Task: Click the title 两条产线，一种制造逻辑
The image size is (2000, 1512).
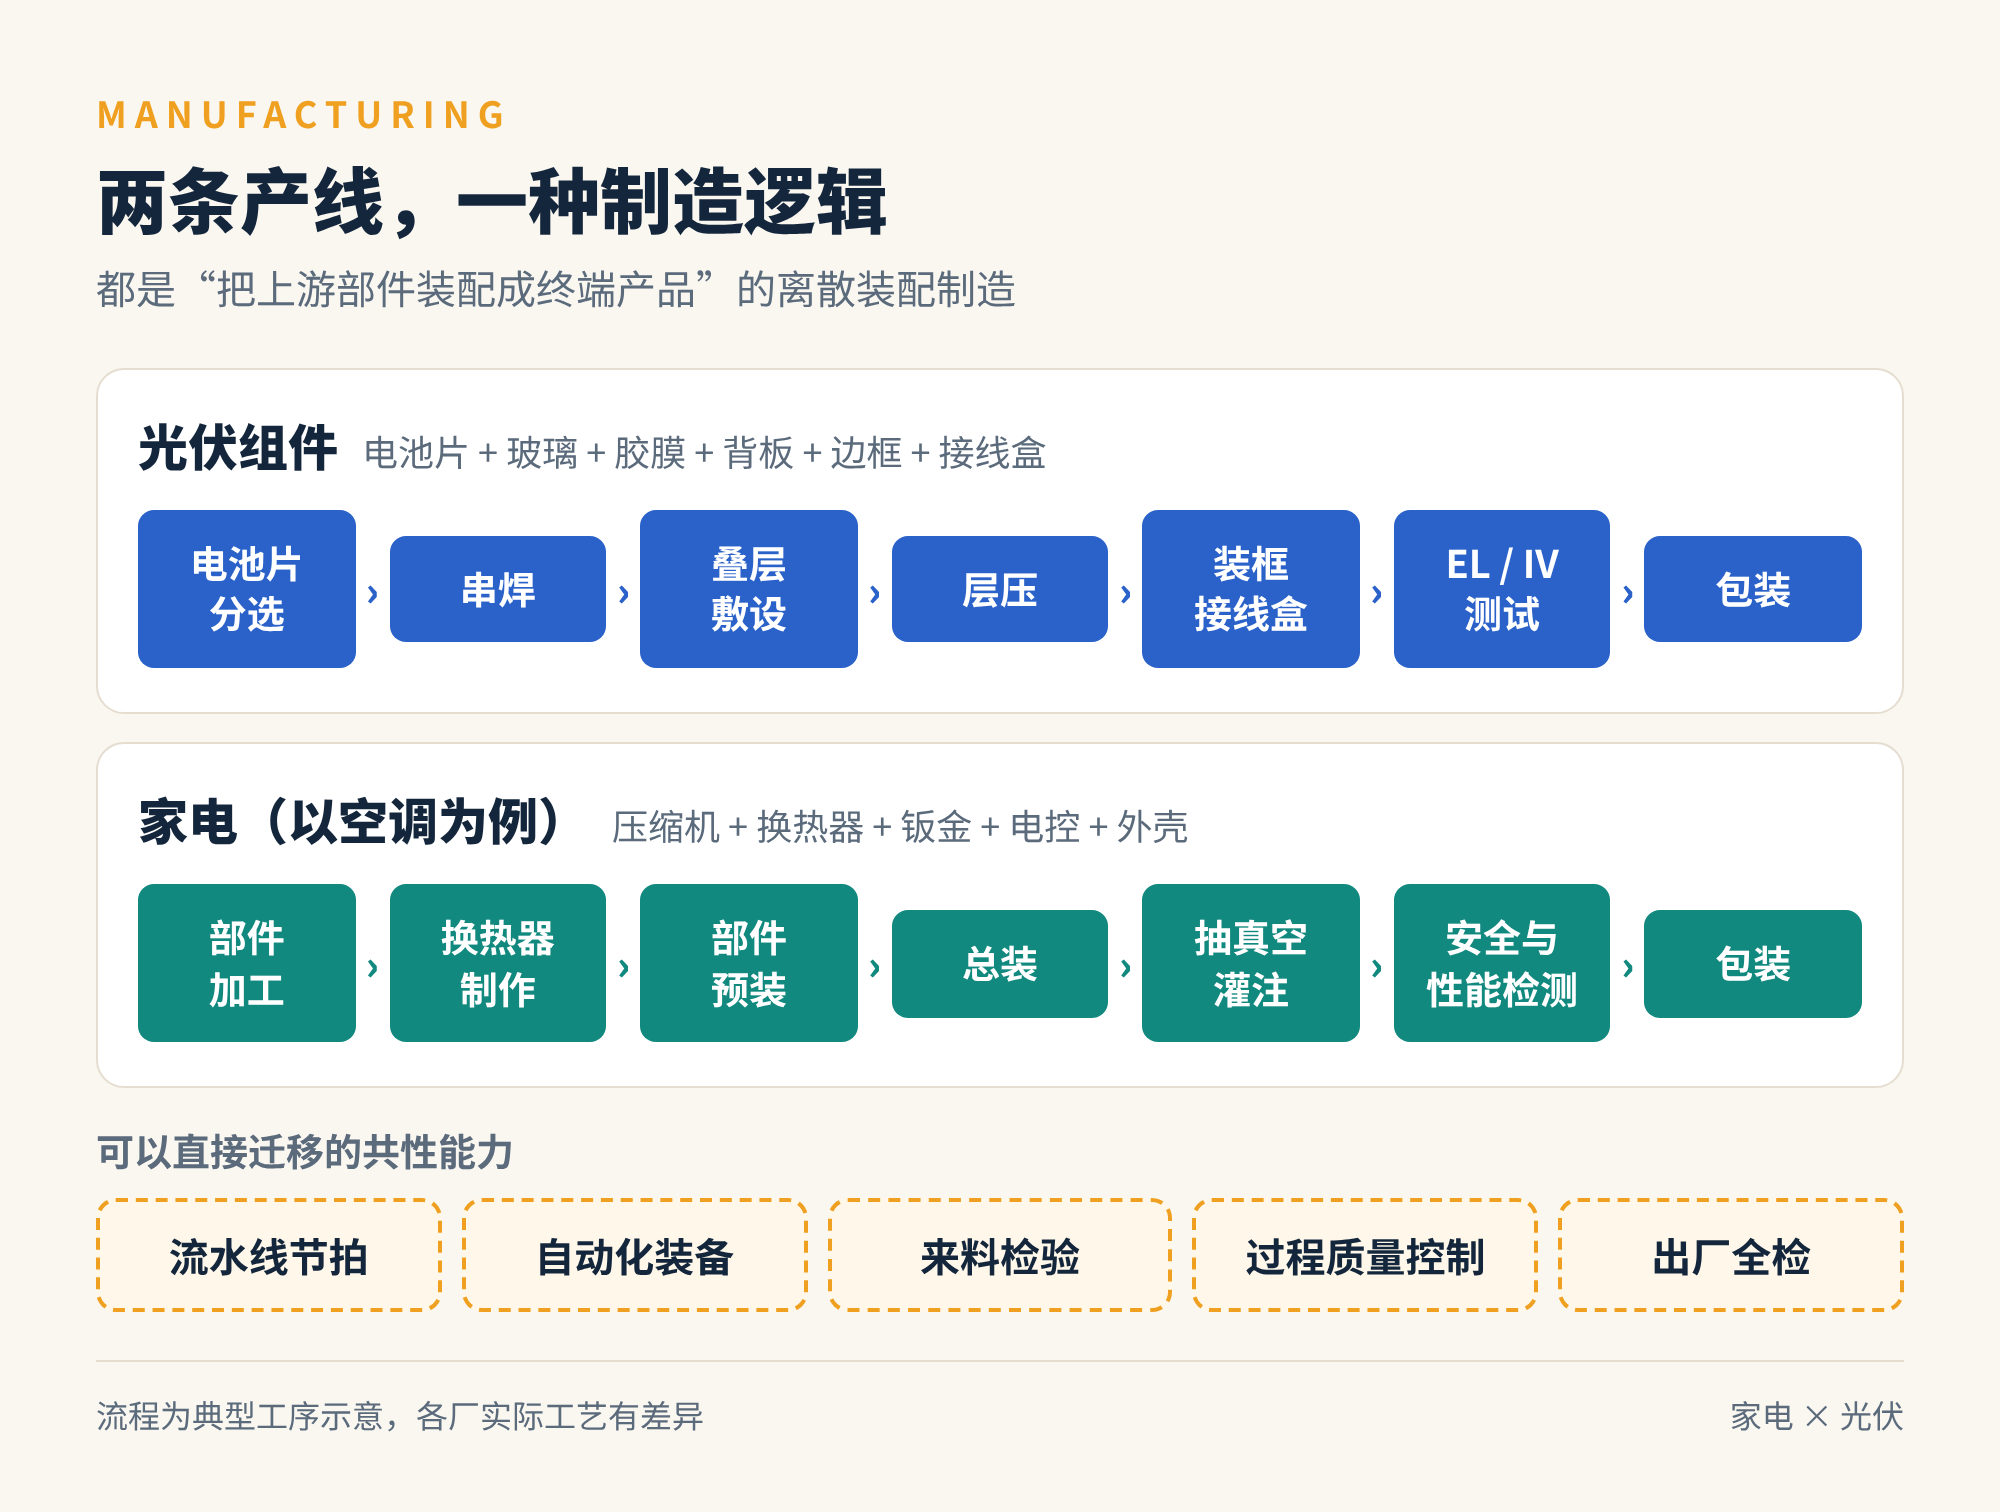Action: click(x=492, y=203)
